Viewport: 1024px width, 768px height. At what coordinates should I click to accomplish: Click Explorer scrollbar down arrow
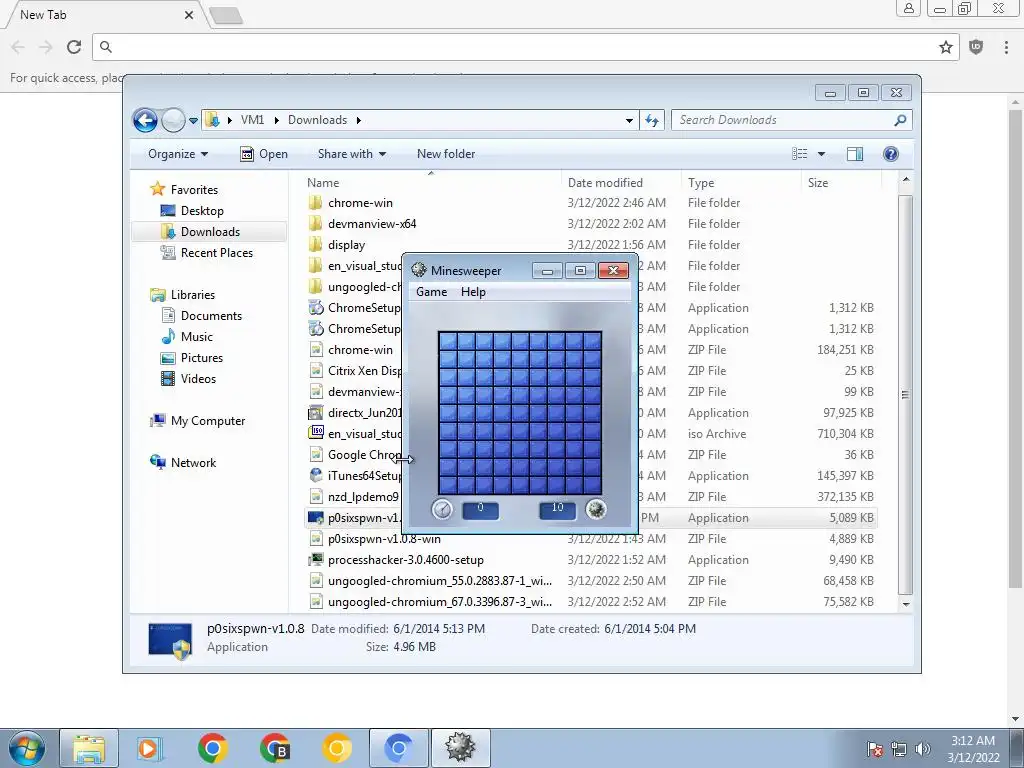coord(906,604)
